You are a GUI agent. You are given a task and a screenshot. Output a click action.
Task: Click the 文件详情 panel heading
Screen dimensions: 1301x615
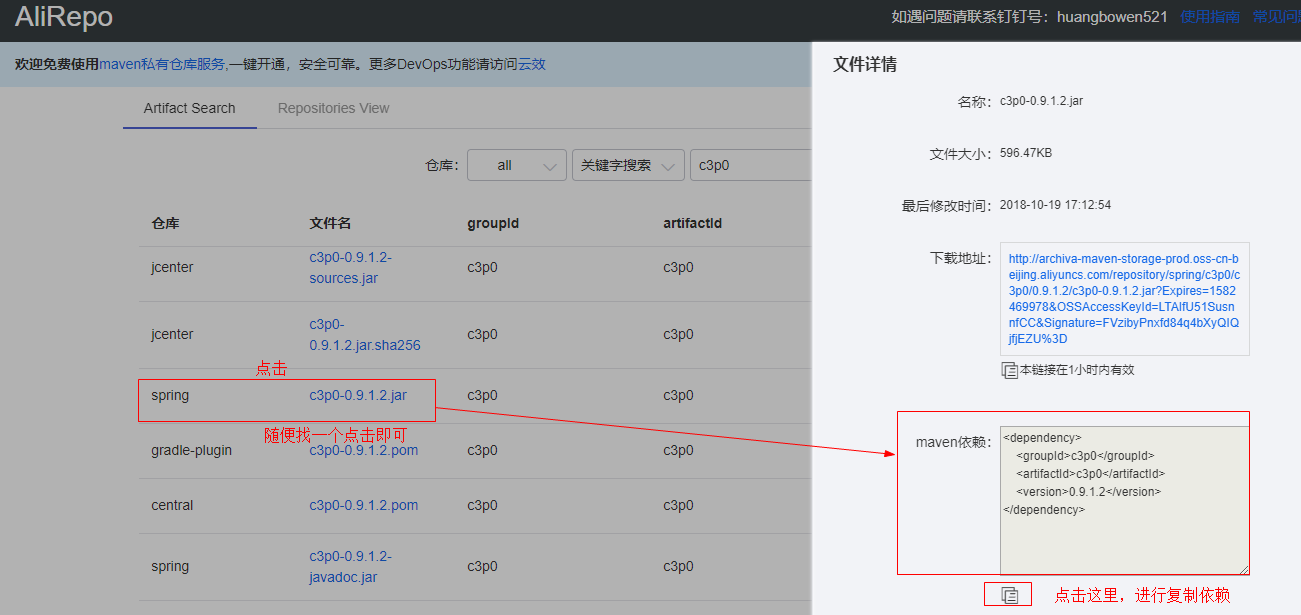point(865,64)
